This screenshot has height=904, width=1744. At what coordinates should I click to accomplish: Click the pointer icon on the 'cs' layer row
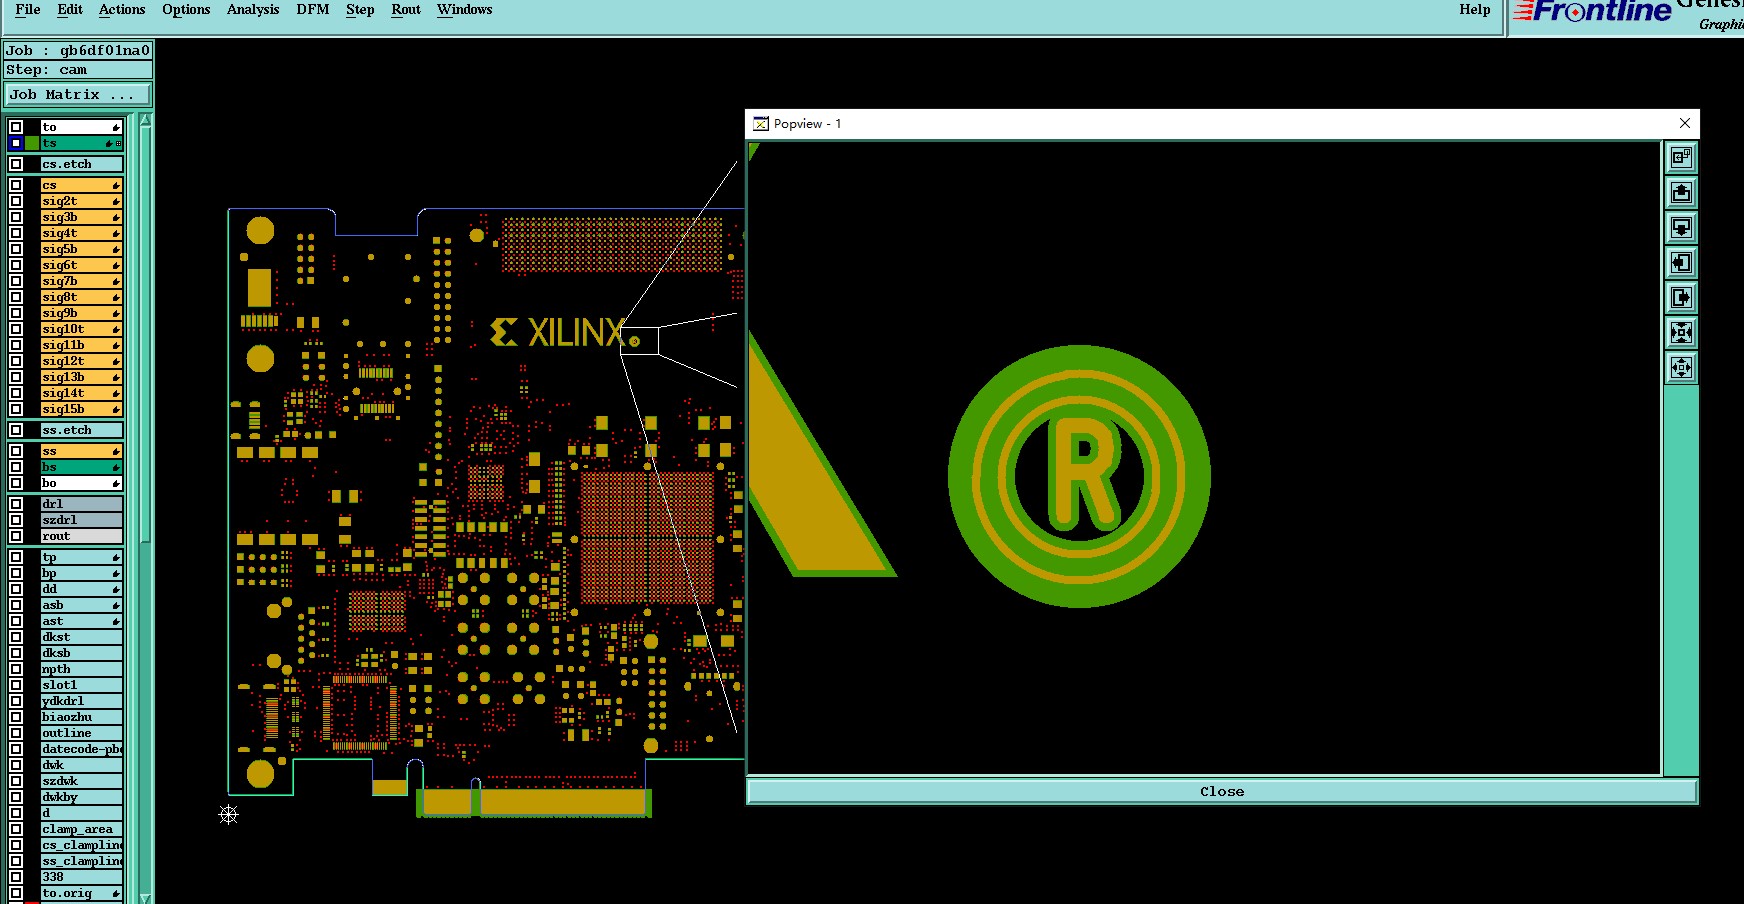[x=116, y=186]
